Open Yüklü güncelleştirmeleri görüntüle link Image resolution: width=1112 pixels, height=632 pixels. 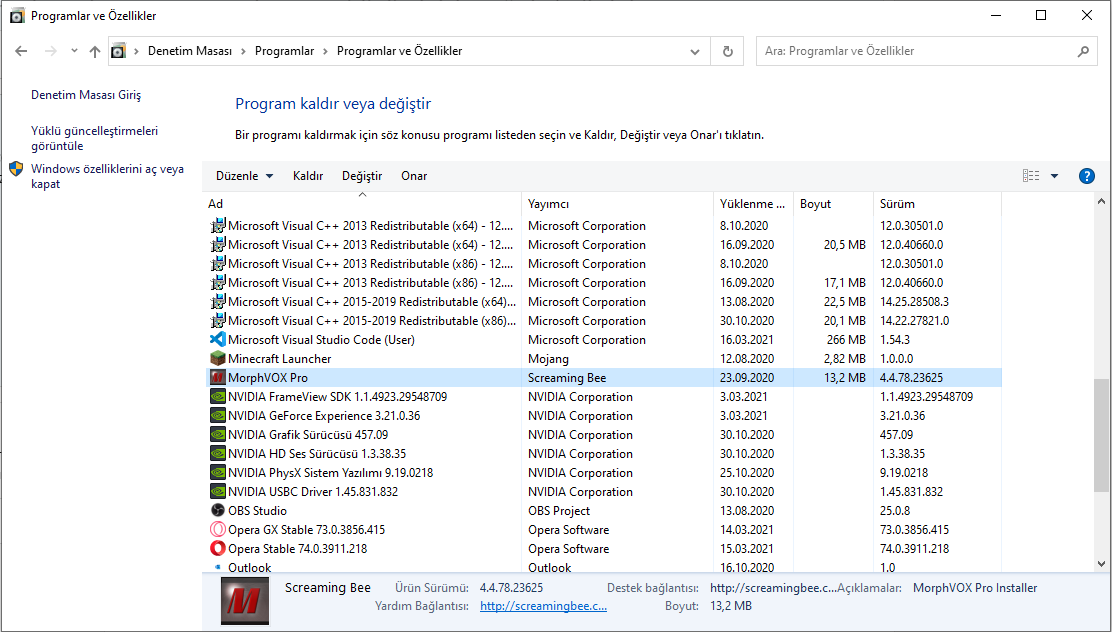[94, 138]
